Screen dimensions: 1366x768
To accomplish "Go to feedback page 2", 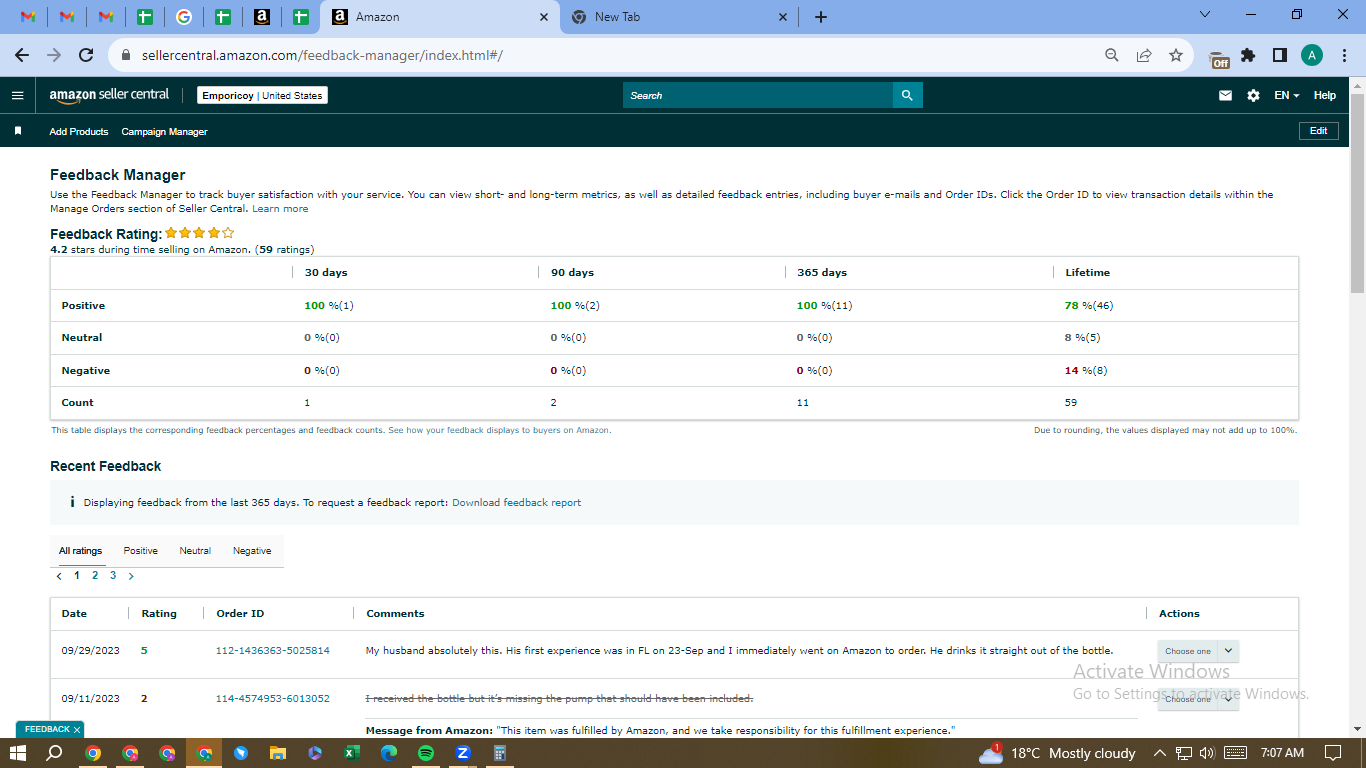I will 95,576.
